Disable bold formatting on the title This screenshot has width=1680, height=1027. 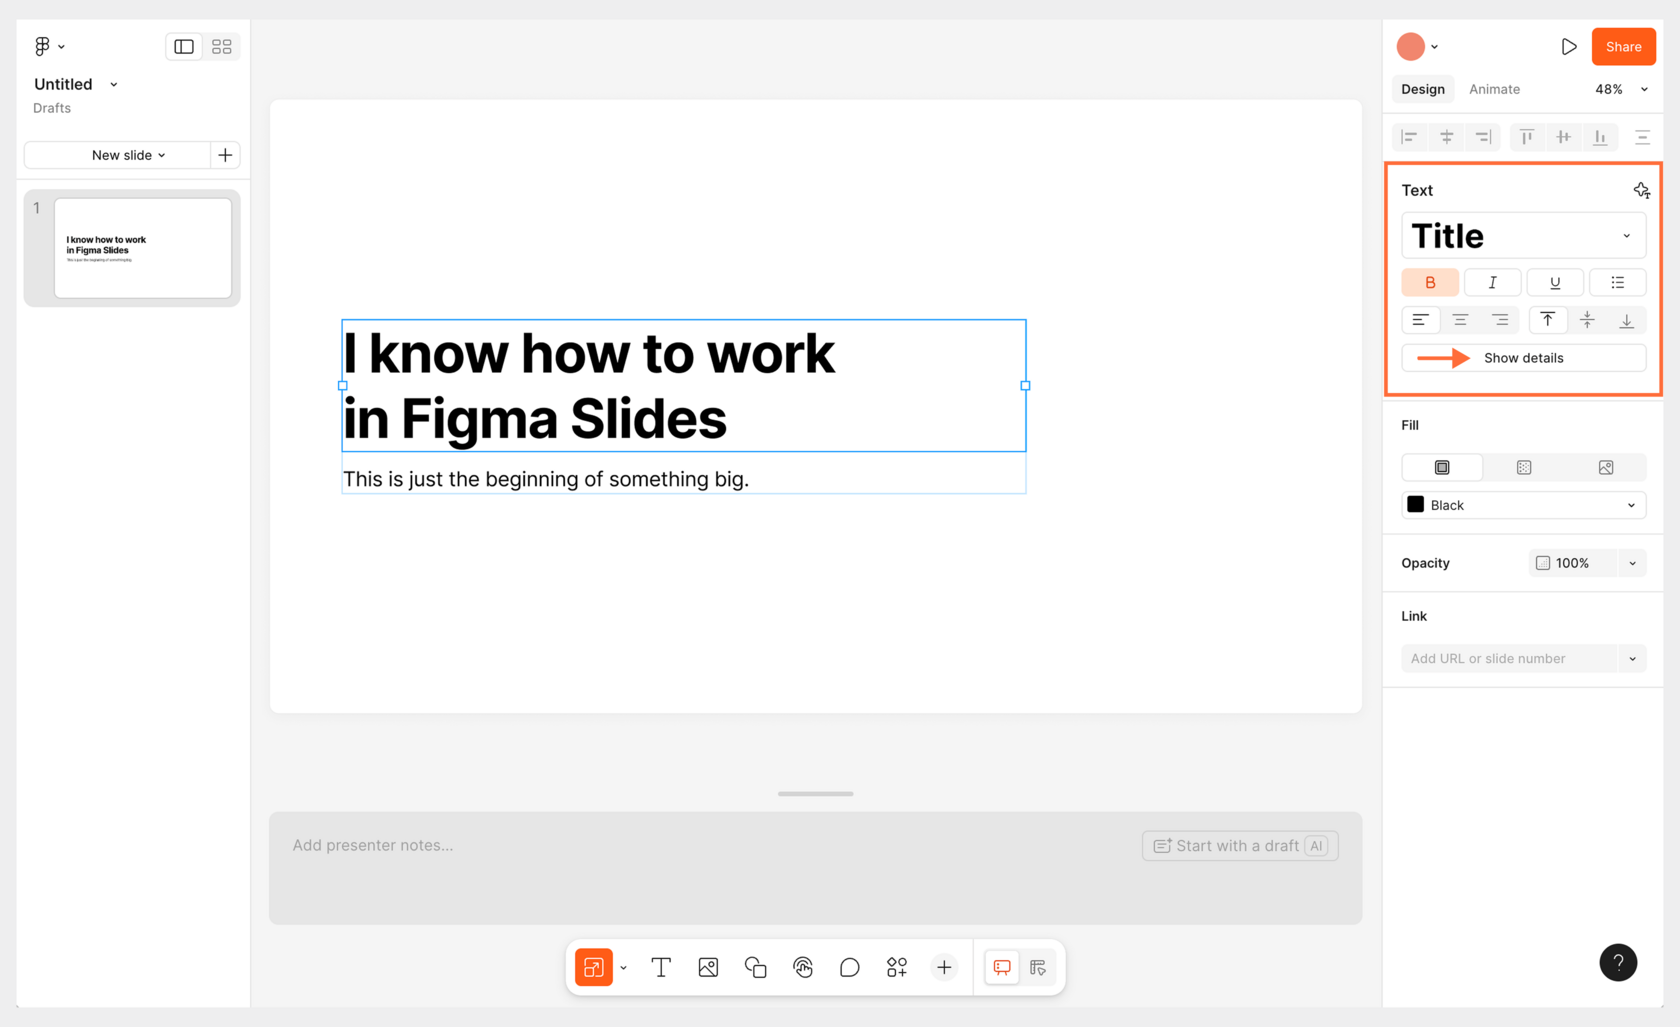tap(1430, 282)
